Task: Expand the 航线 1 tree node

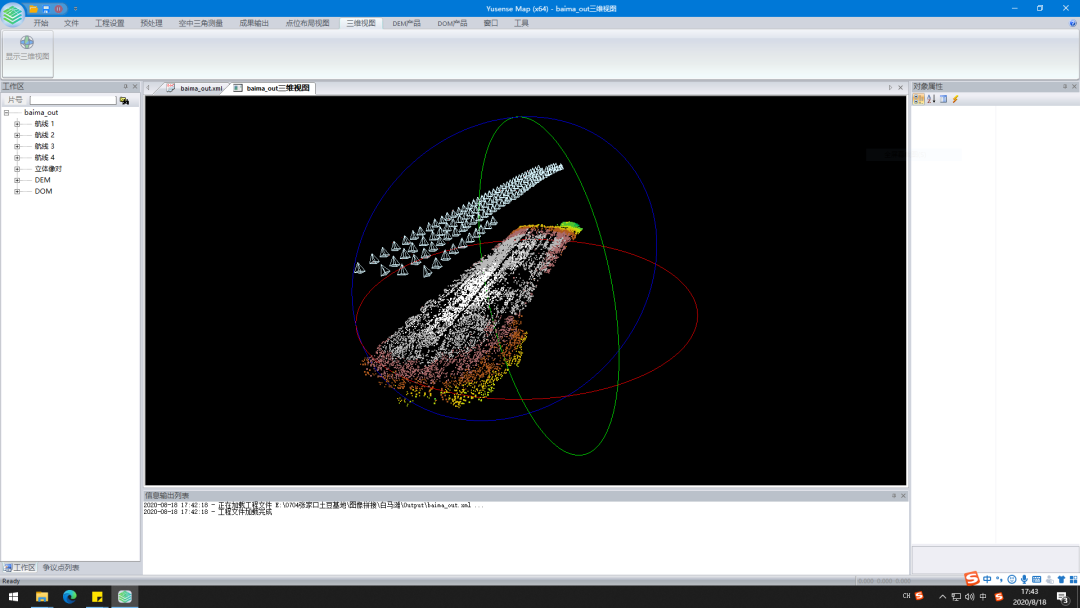Action: click(17, 124)
